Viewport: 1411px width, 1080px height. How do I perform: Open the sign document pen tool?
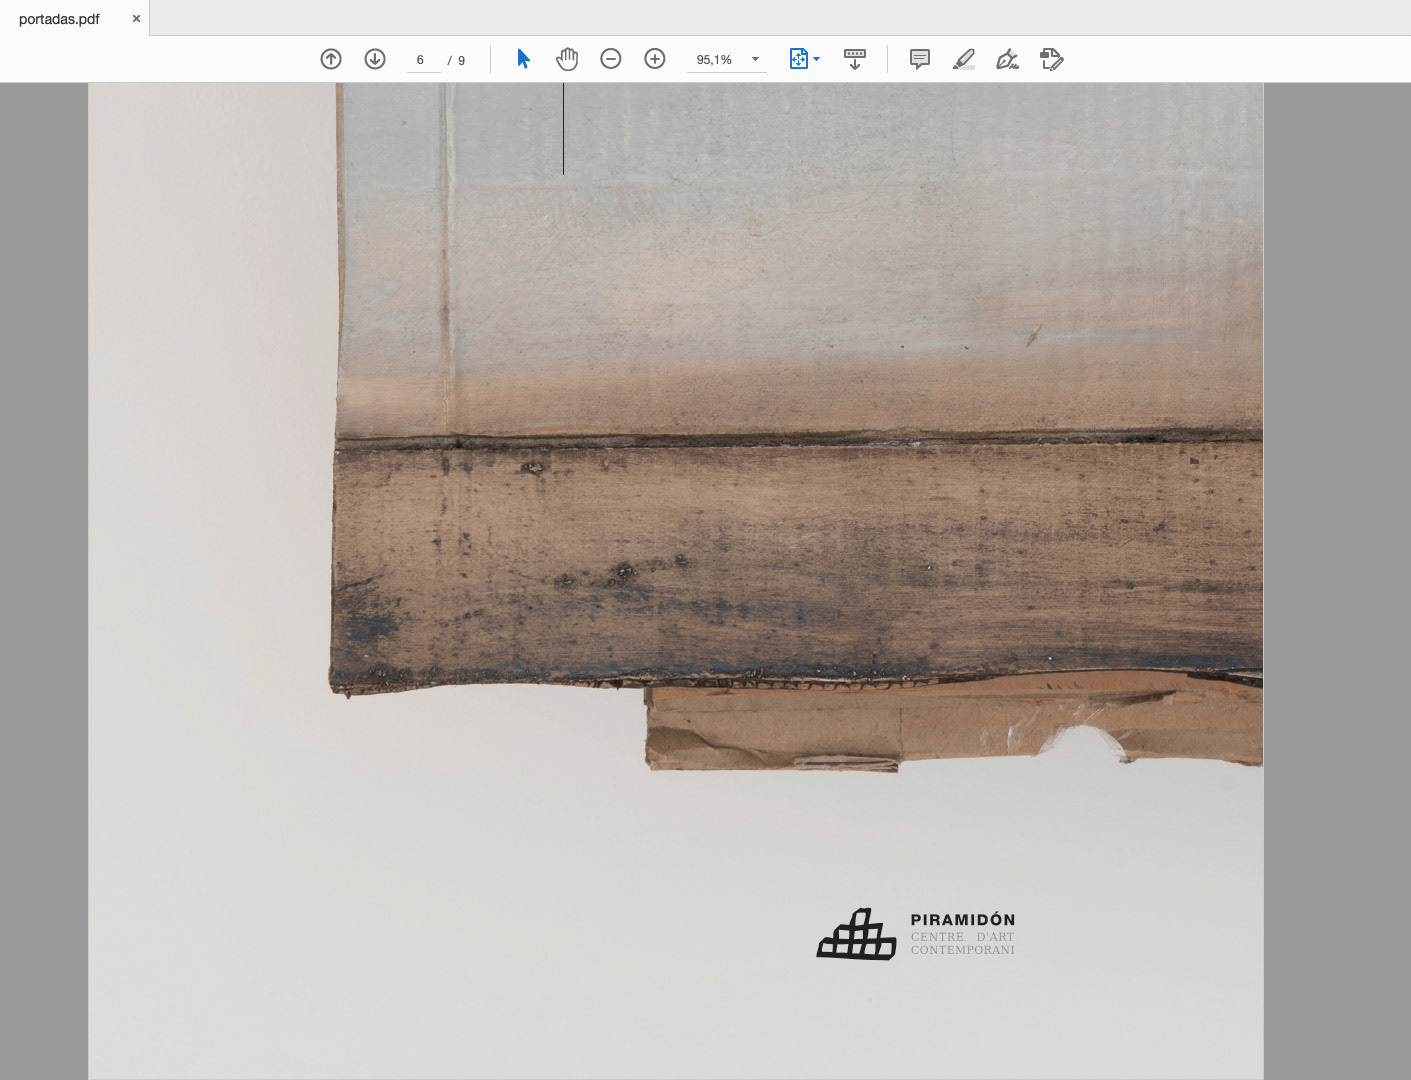pyautogui.click(x=1008, y=59)
